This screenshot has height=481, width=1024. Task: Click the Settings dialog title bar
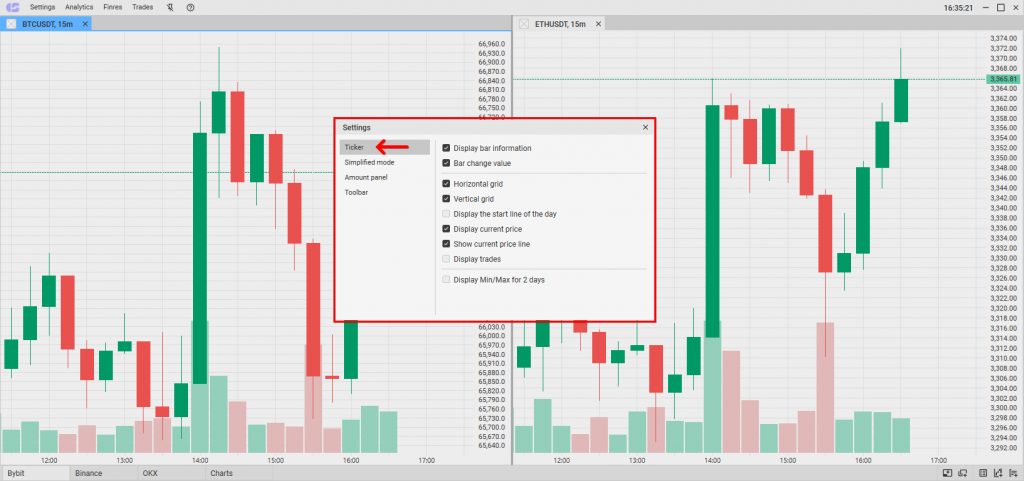[x=494, y=127]
